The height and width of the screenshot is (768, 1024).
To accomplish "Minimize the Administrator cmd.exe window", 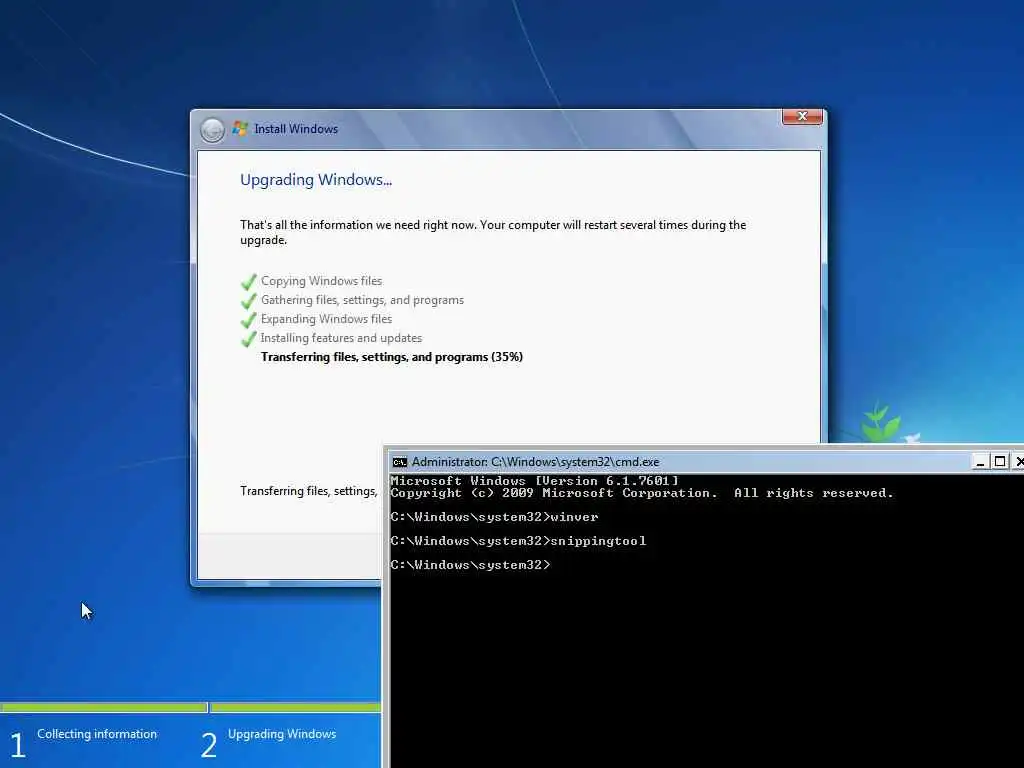I will [x=980, y=462].
